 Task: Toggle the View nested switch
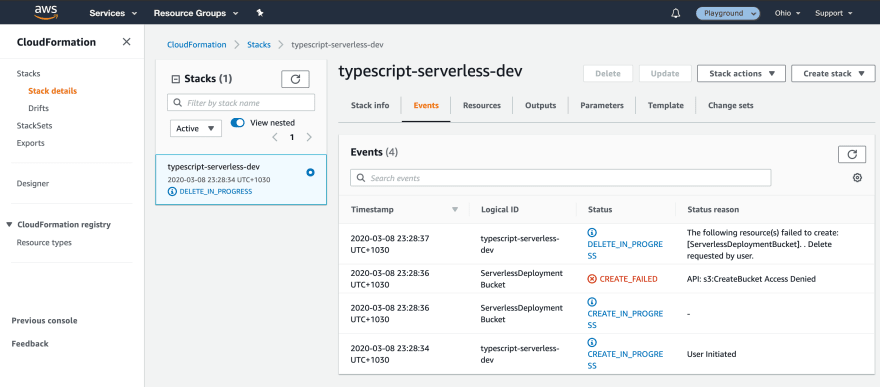tap(237, 123)
